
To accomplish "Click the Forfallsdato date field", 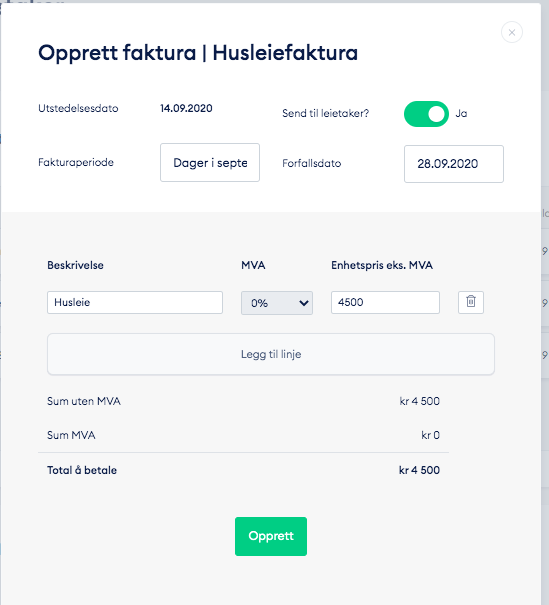I will 454,164.
